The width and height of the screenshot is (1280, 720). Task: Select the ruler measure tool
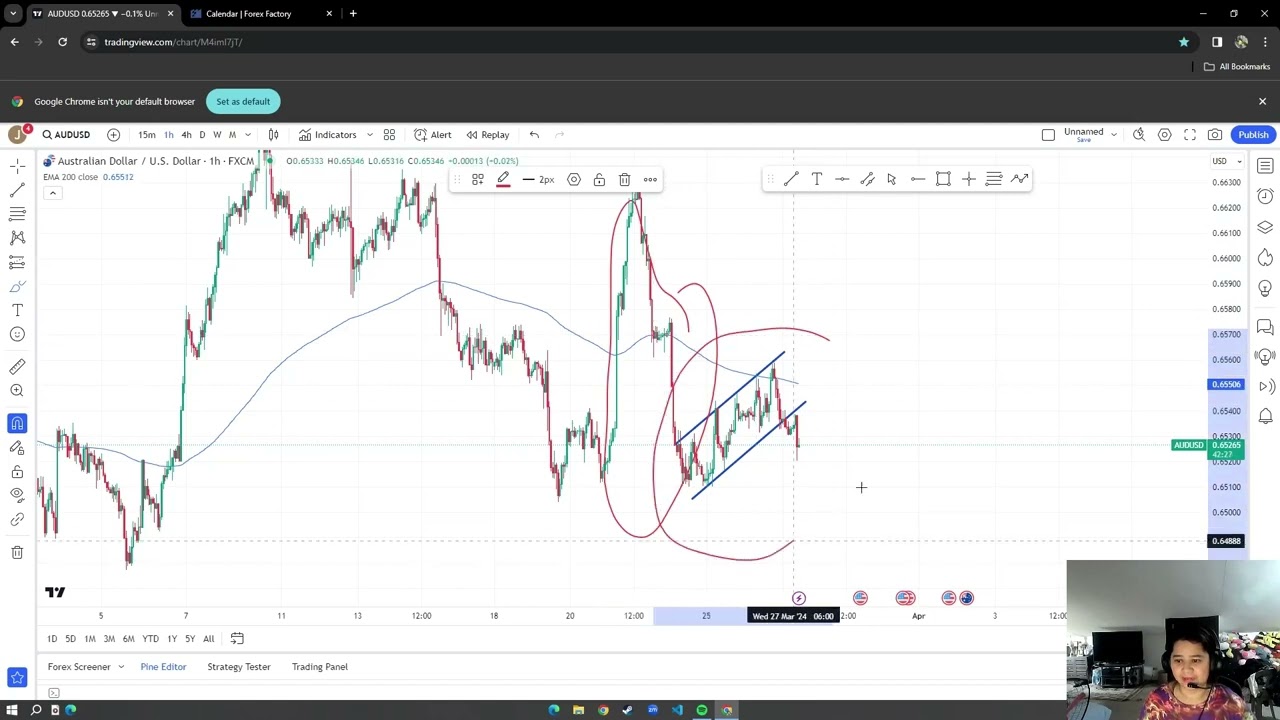(x=17, y=366)
